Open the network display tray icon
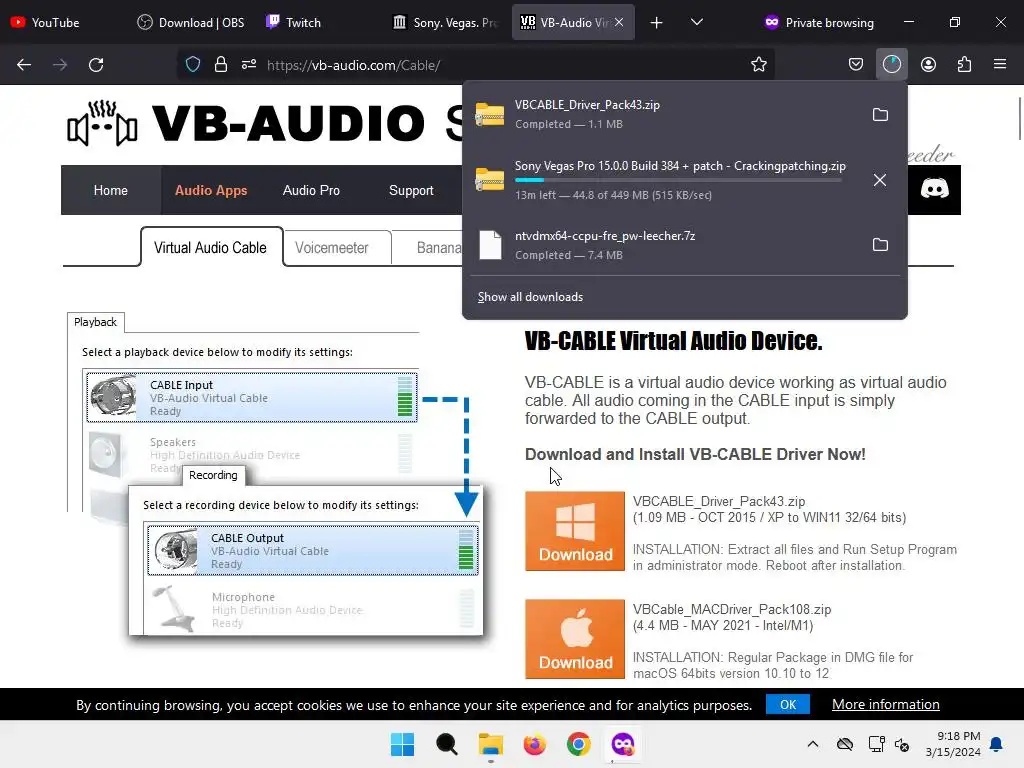This screenshot has height=768, width=1024. [x=876, y=744]
